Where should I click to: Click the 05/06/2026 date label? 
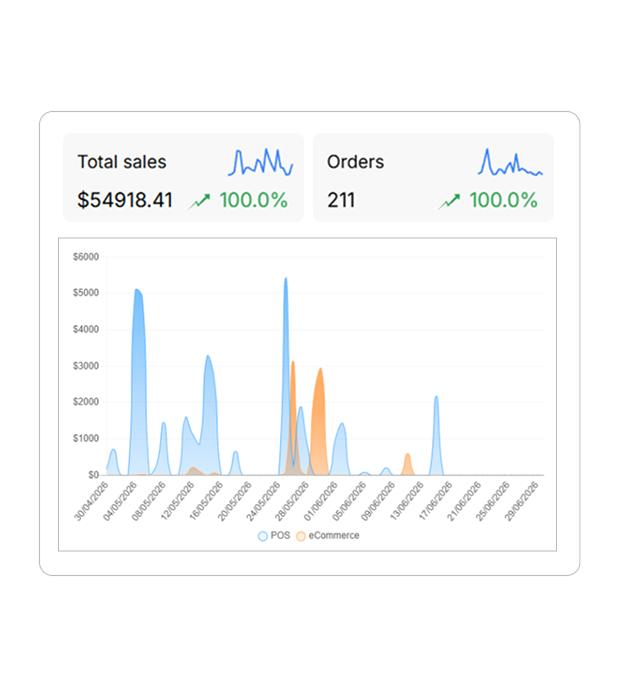pos(349,501)
